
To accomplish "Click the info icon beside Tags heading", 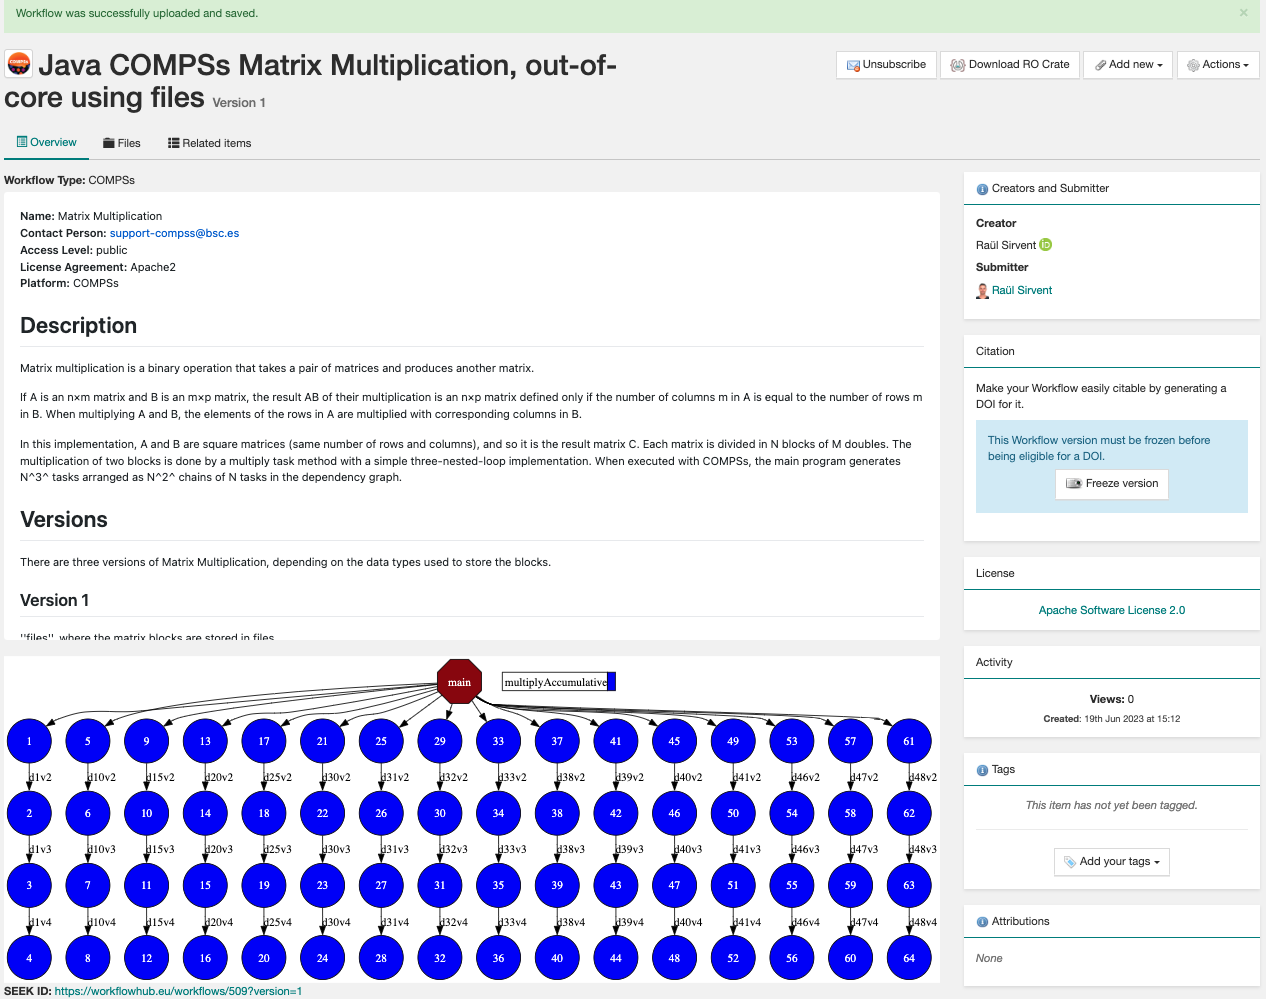I will 982,770.
